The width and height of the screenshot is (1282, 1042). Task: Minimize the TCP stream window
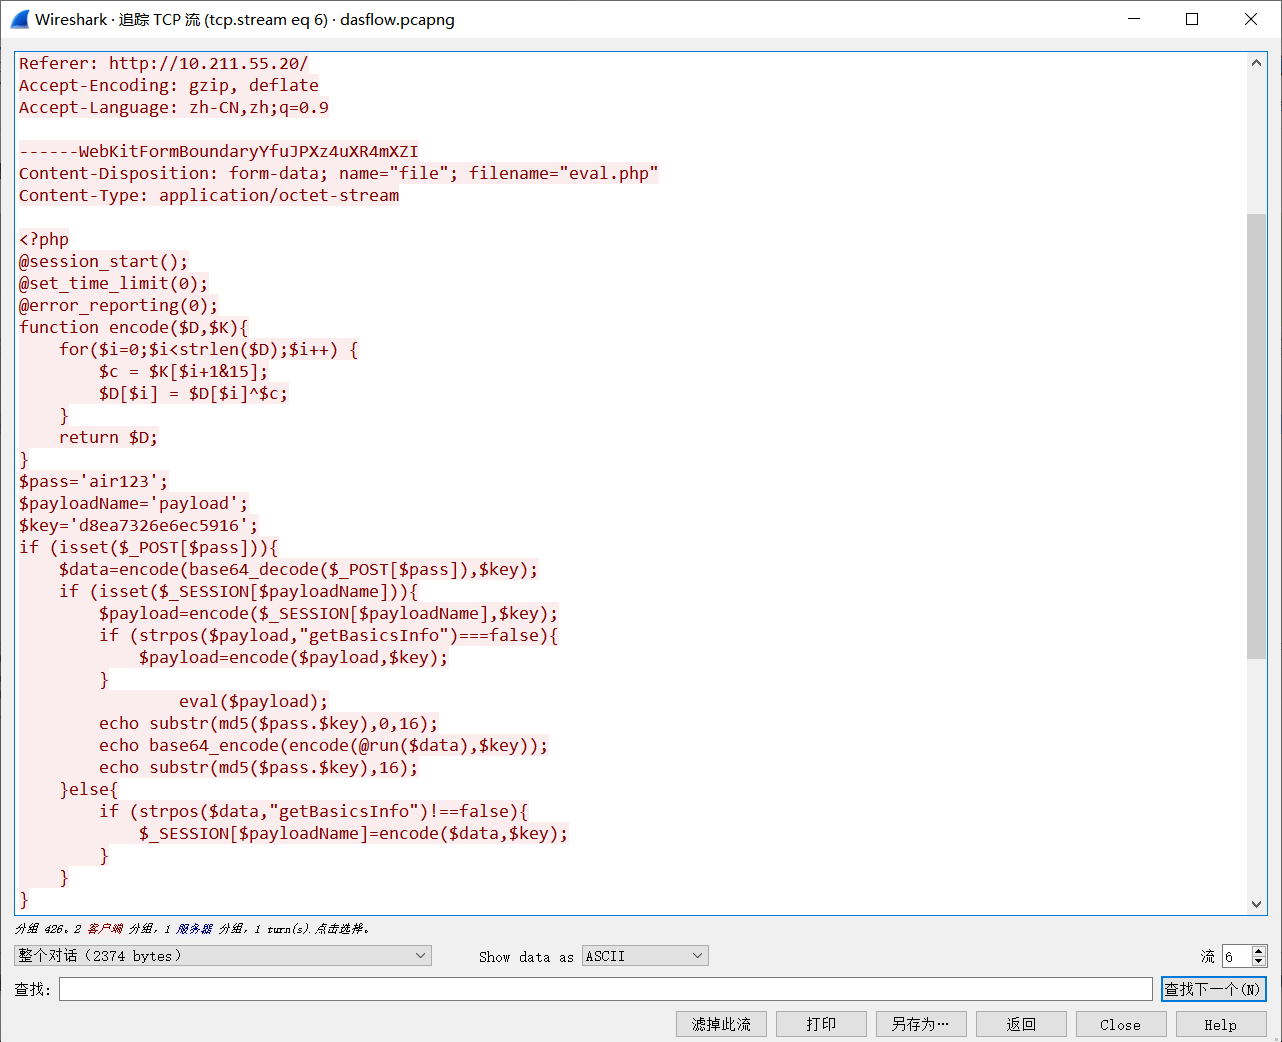point(1134,19)
